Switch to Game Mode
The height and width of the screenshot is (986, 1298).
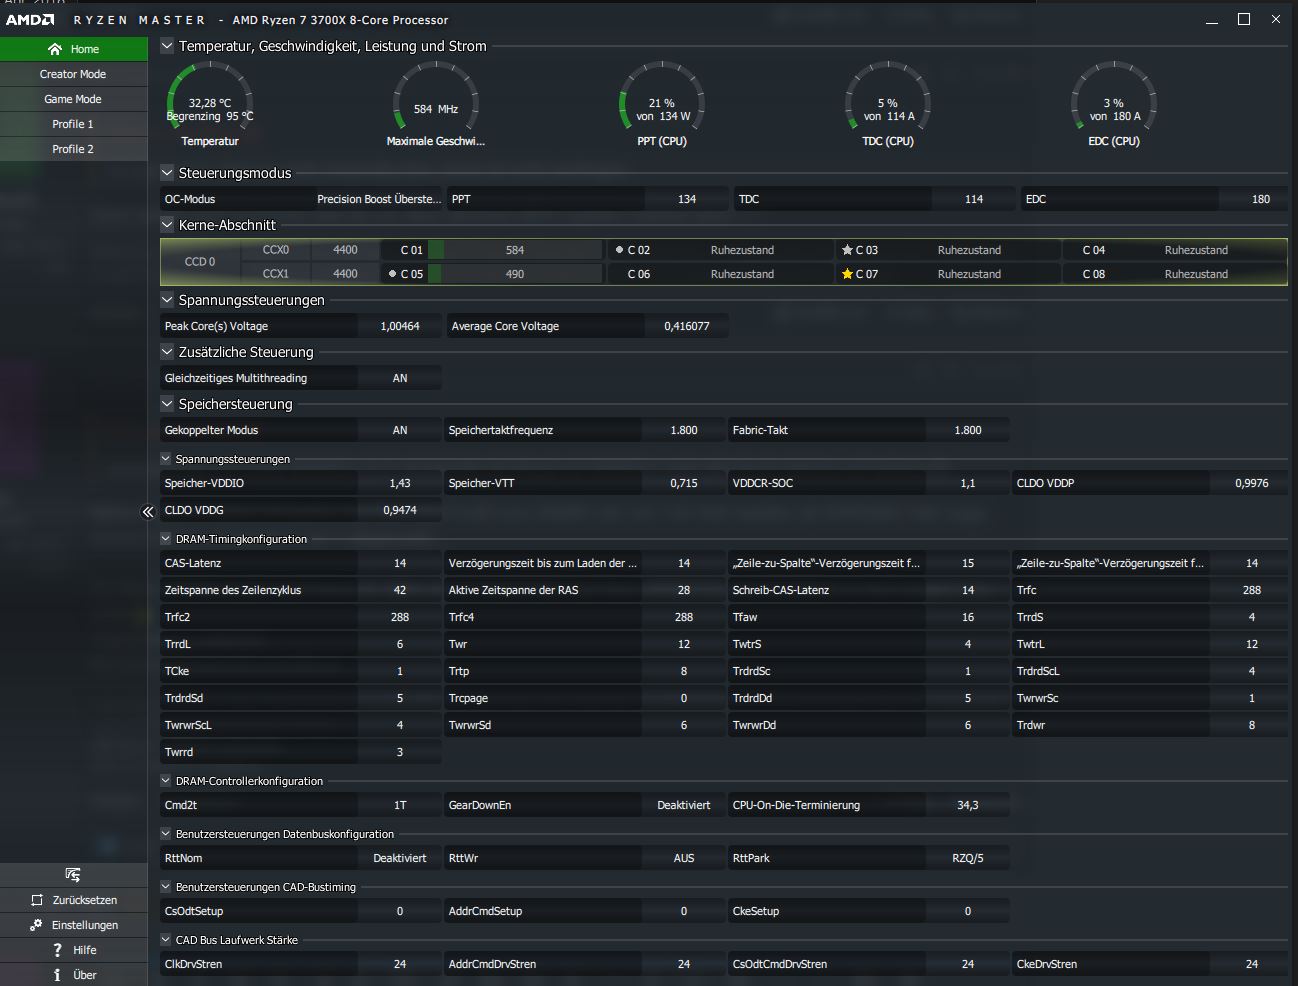(x=74, y=99)
